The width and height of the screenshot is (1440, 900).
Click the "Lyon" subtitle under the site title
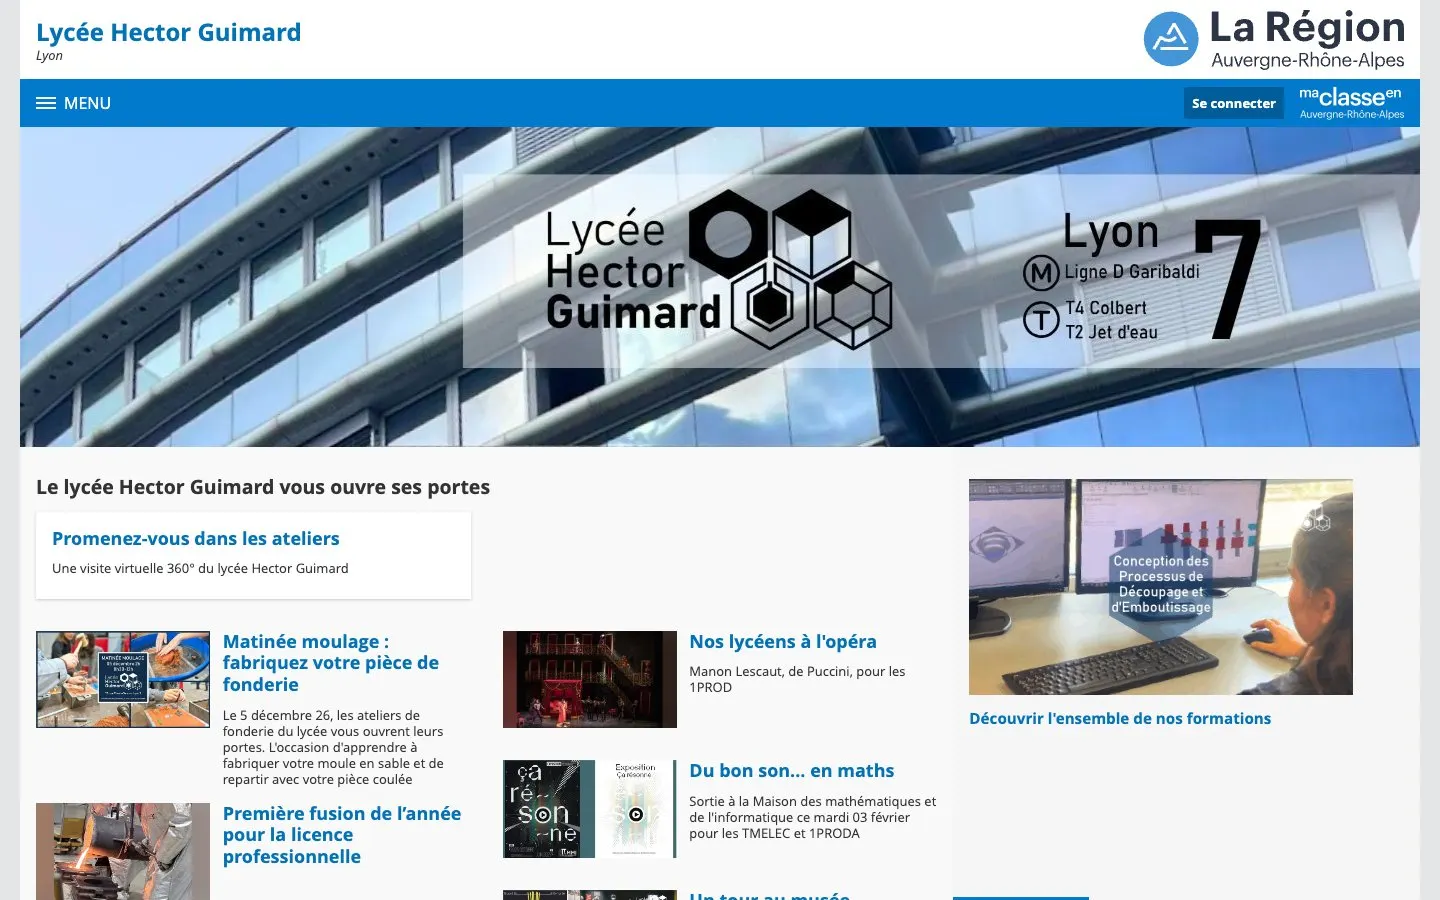coord(49,56)
